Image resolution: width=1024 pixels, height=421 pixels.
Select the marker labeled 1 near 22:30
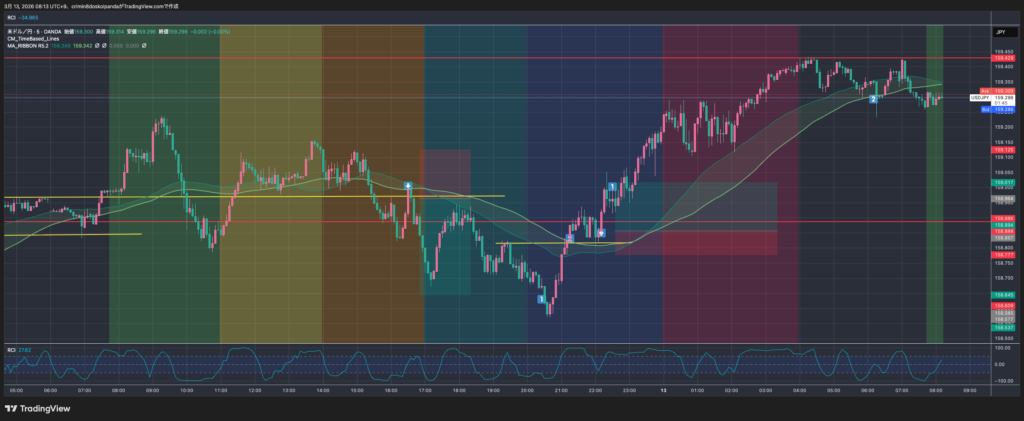611,187
